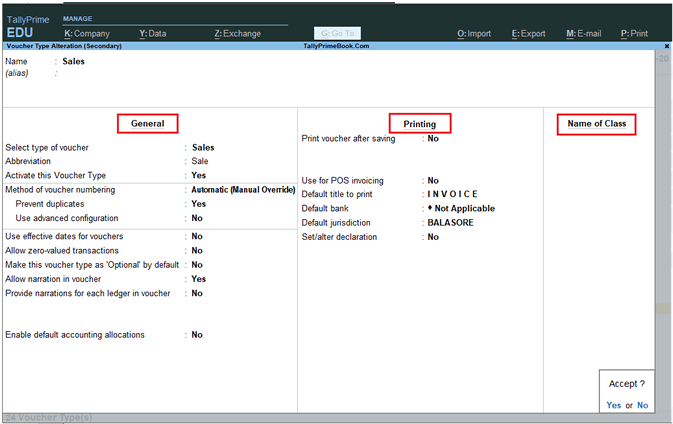The height and width of the screenshot is (424, 673).
Task: Click the General section heading
Action: pyautogui.click(x=148, y=124)
